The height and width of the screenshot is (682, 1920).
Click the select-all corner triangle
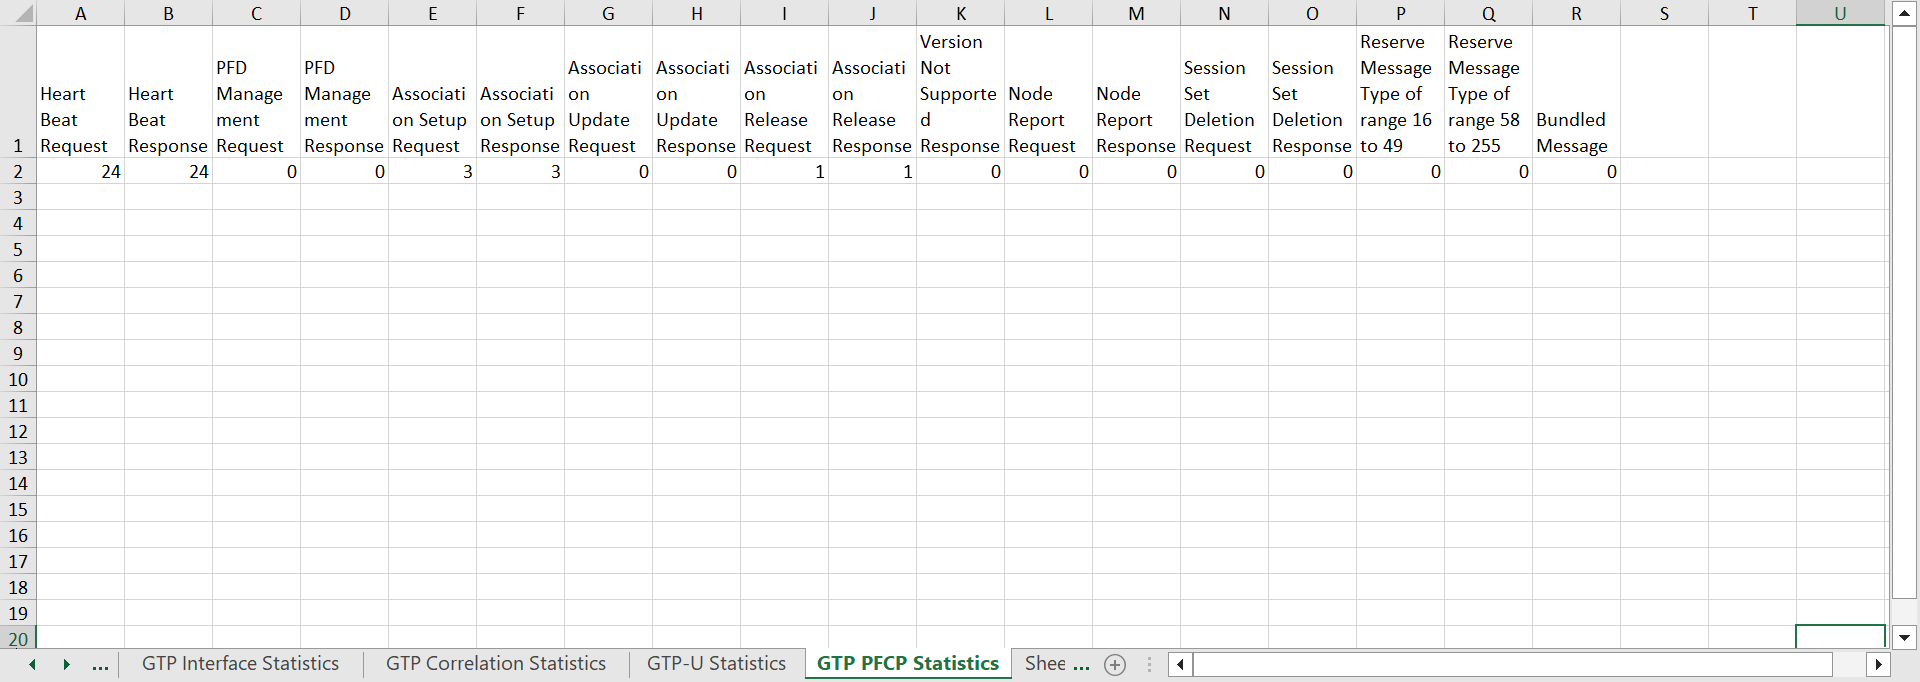click(x=19, y=13)
